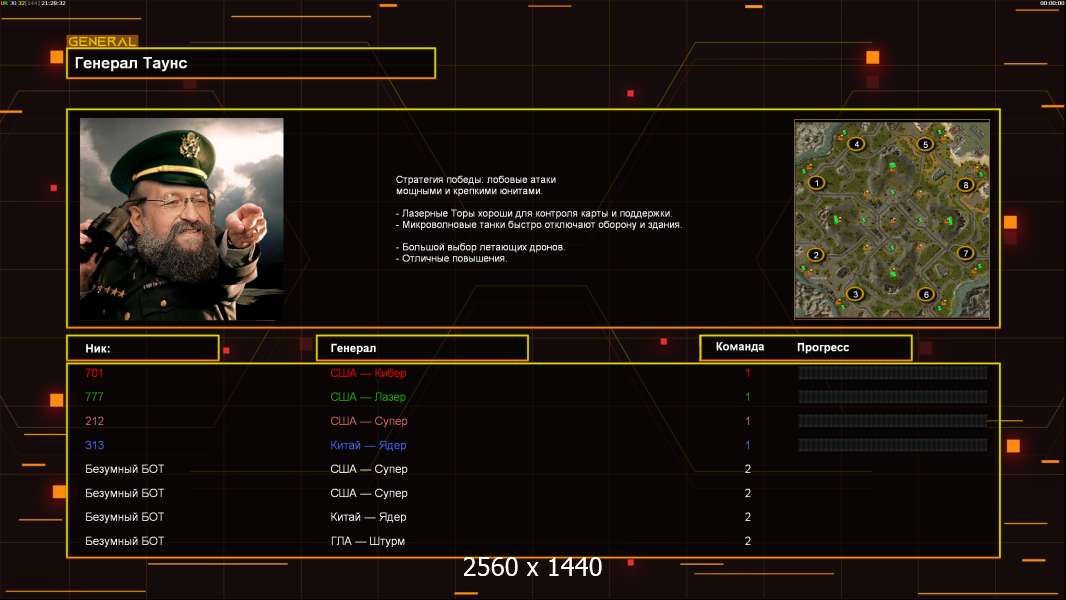Click the ГЛА — Штурм general entry
Screen dimensions: 1066x600
368,541
